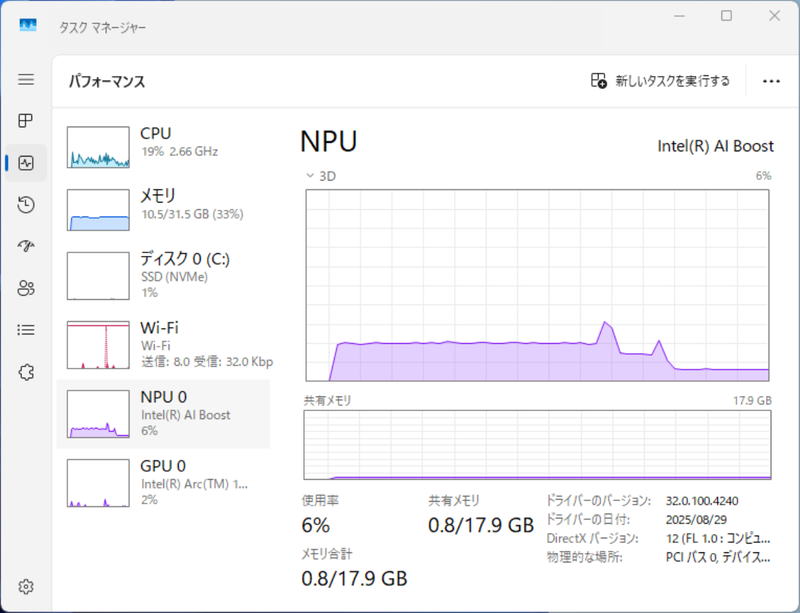Open the Details list icon

(26, 329)
